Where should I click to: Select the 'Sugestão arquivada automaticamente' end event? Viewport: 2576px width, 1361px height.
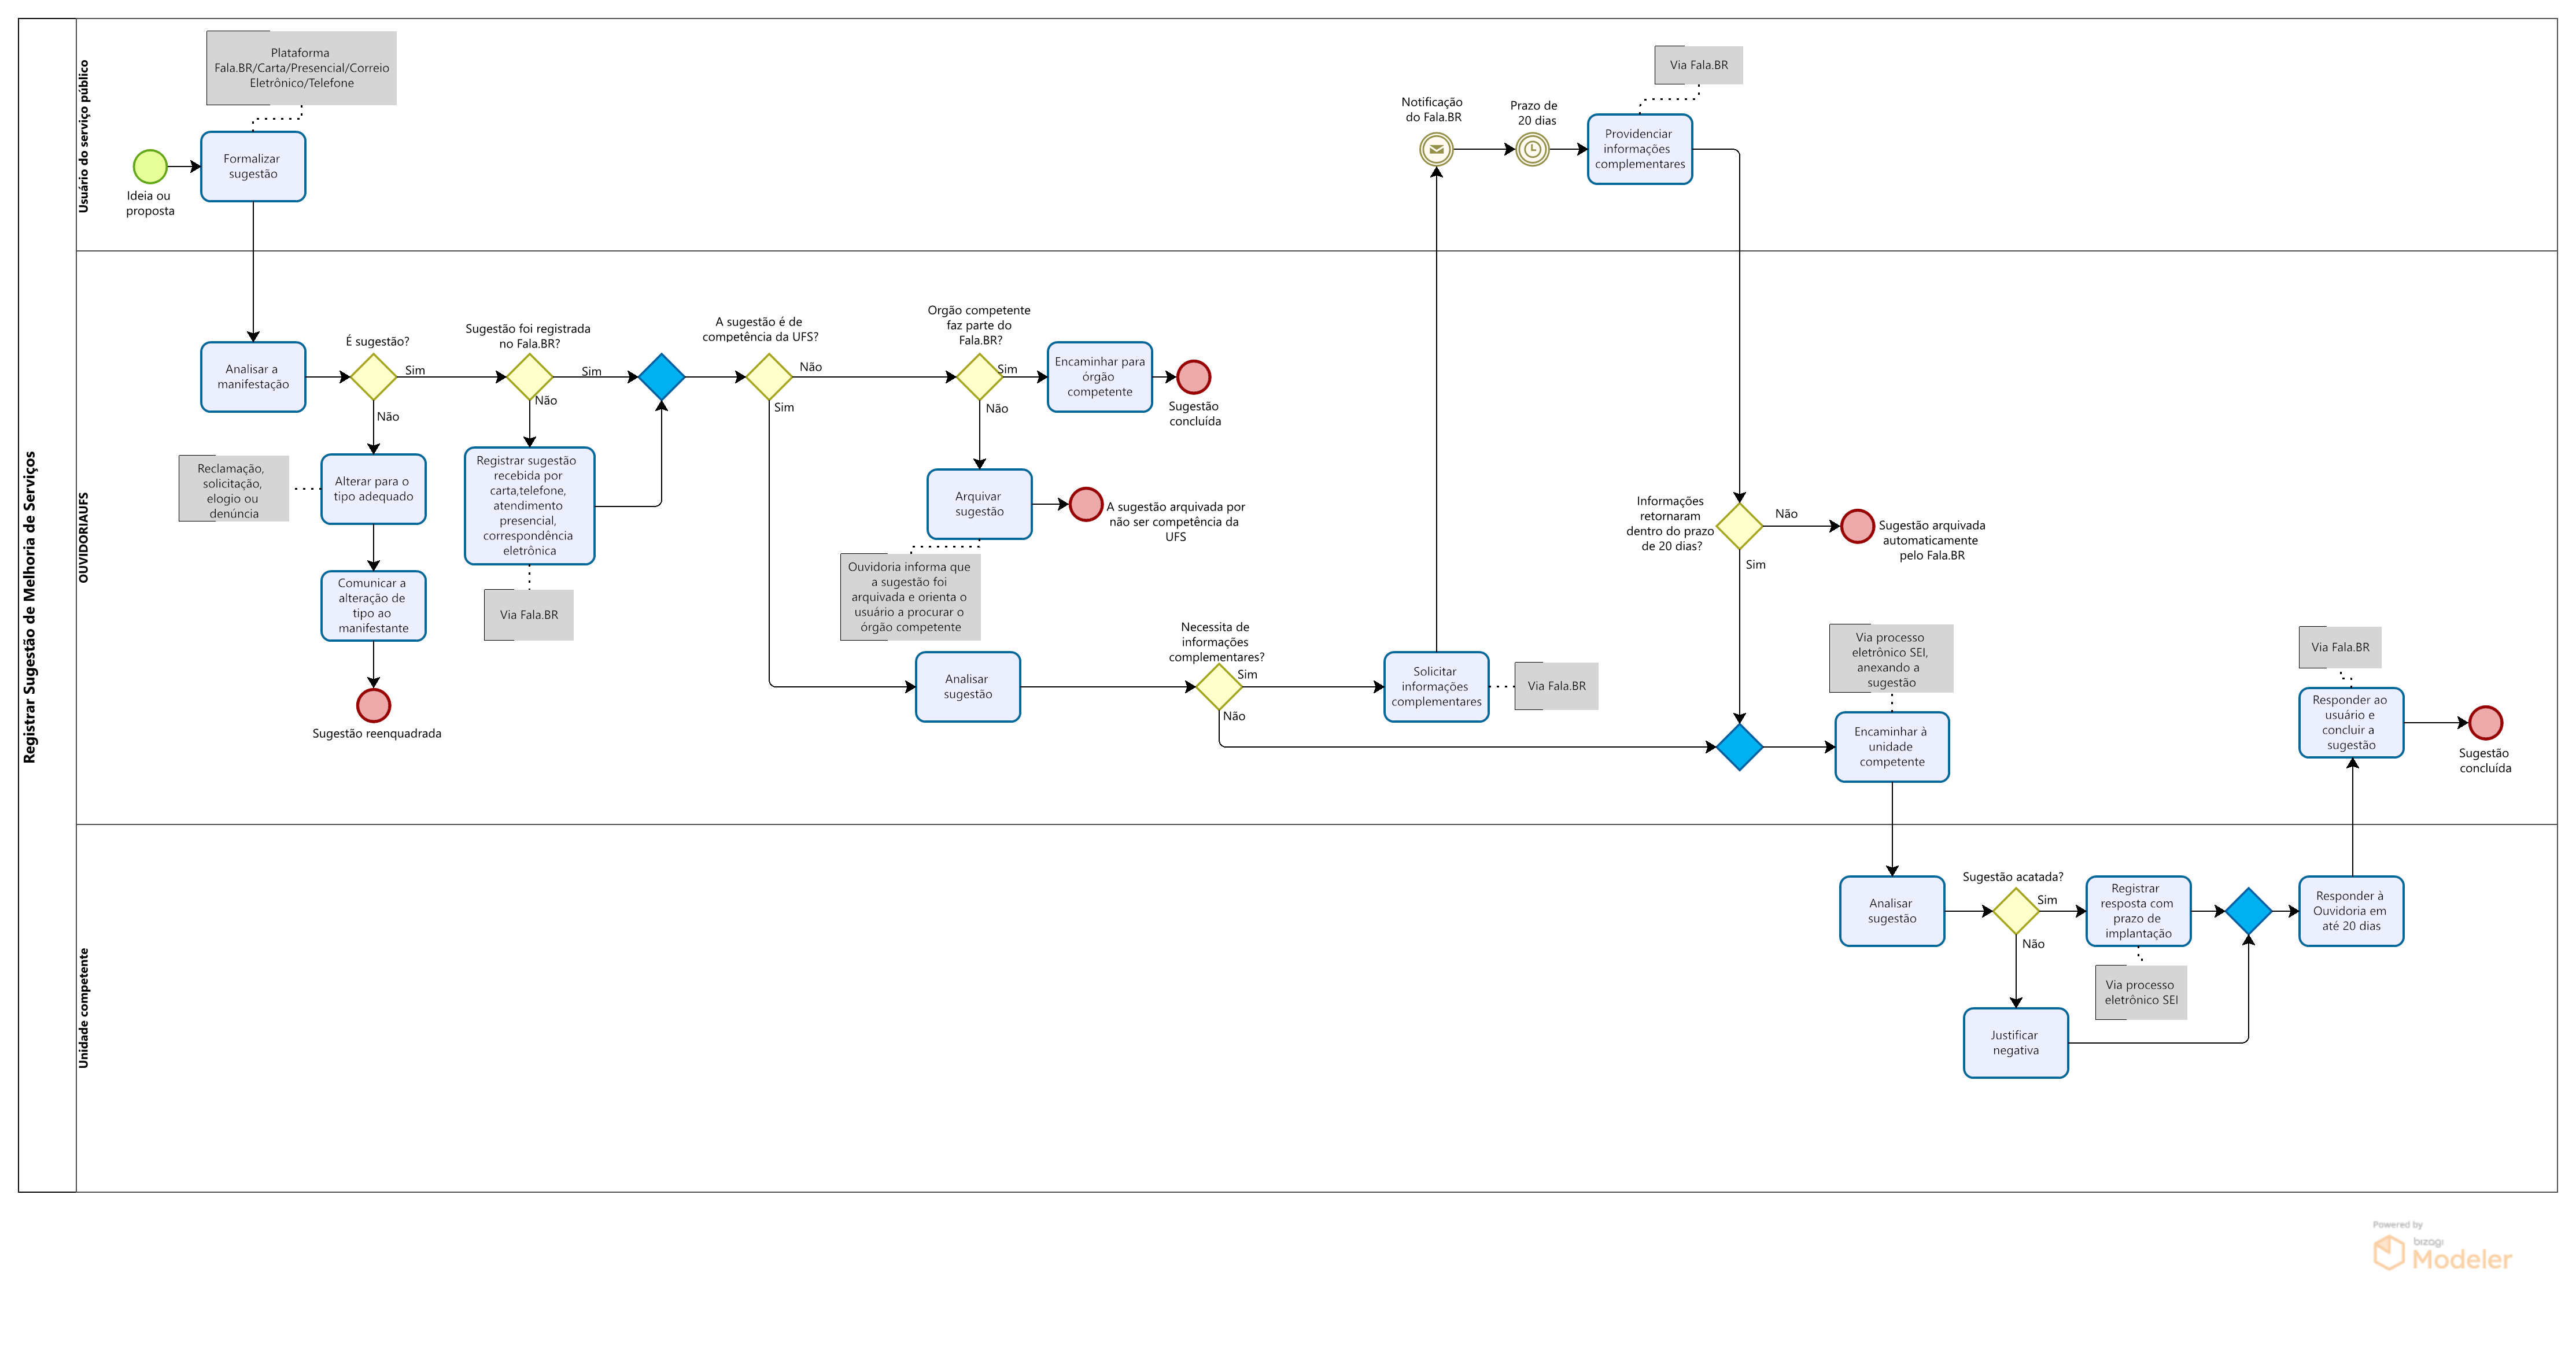(1857, 526)
